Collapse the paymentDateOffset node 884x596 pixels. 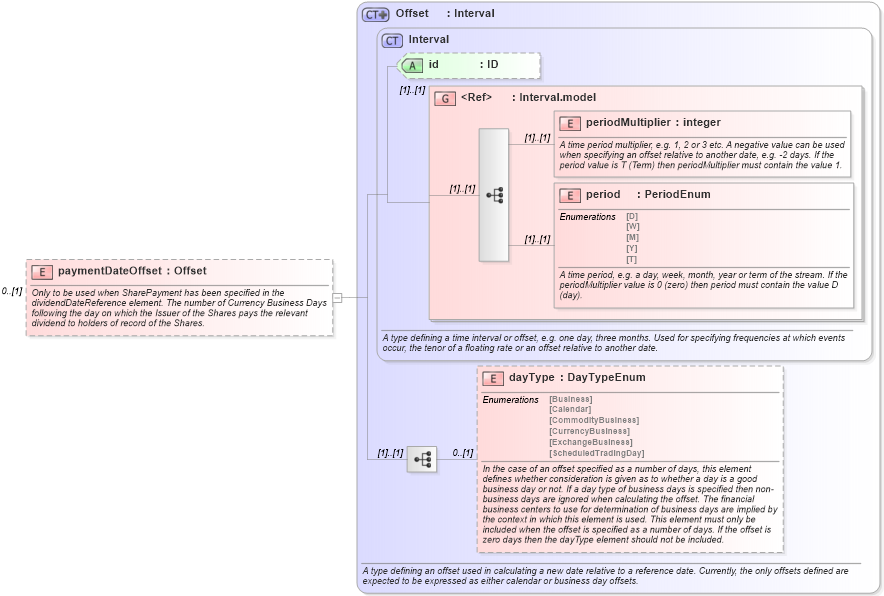coord(337,298)
